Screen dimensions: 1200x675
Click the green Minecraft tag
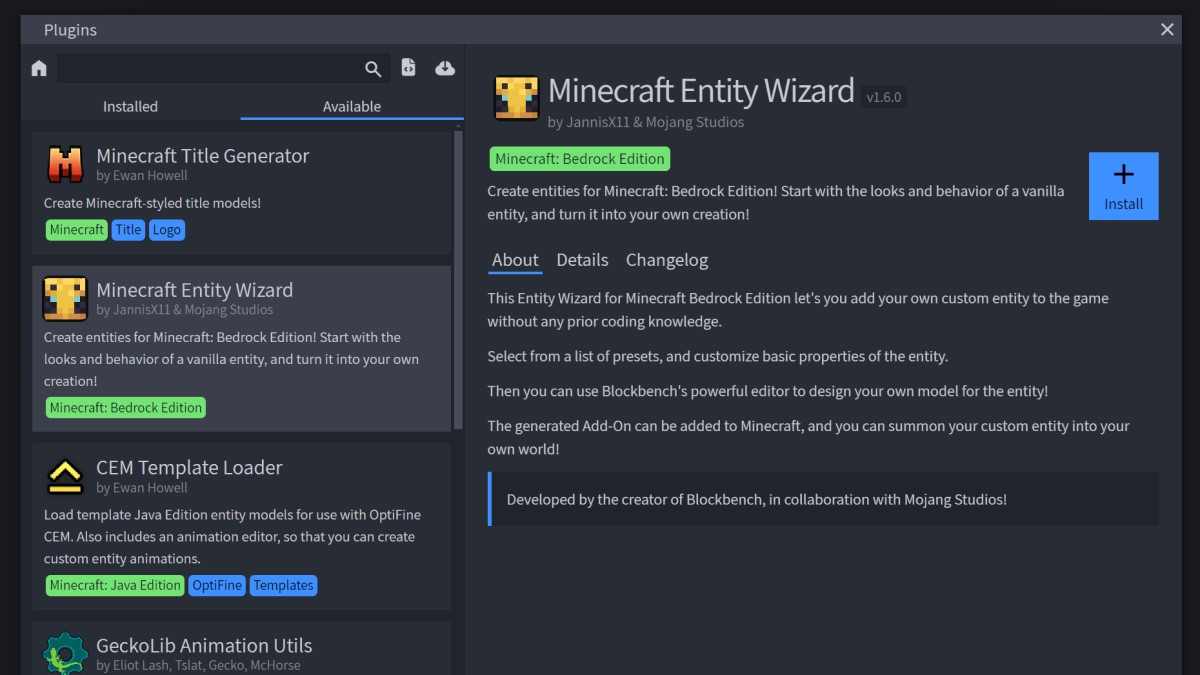[x=77, y=230]
